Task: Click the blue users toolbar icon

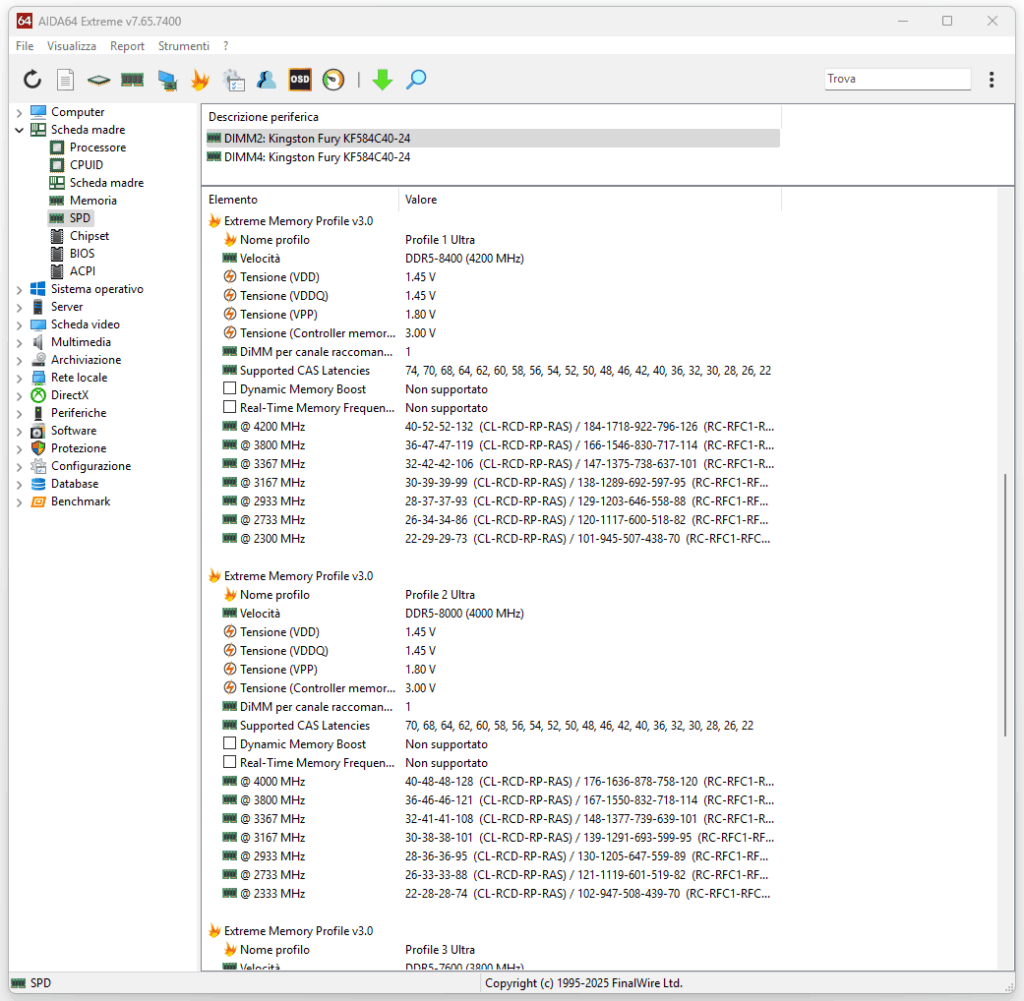Action: pos(266,80)
